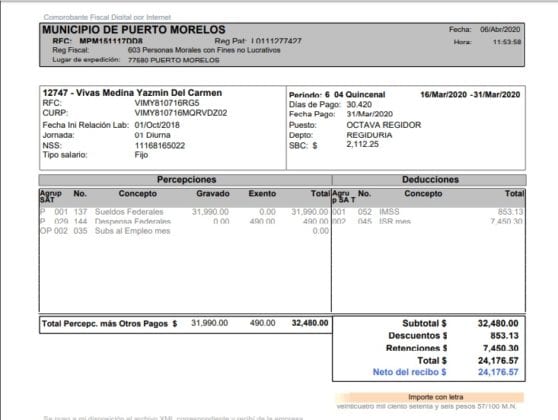
Task: Click CURP value 'VIMY810716MQRVDZ02'
Action: (181, 113)
